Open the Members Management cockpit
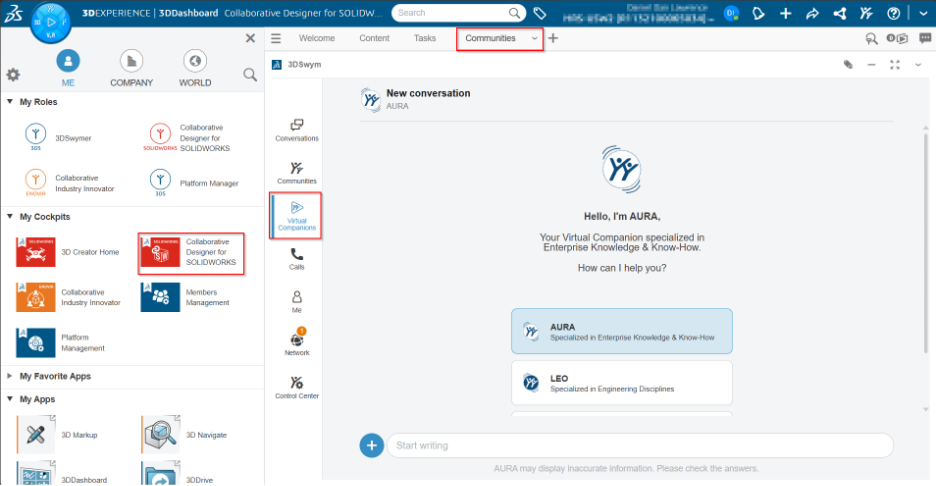 click(185, 297)
